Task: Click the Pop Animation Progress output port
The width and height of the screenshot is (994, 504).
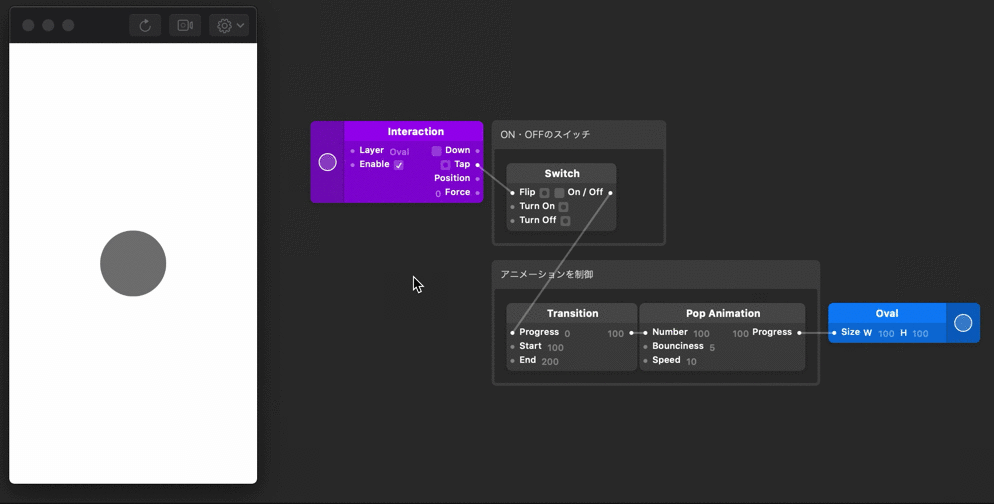Action: point(799,333)
